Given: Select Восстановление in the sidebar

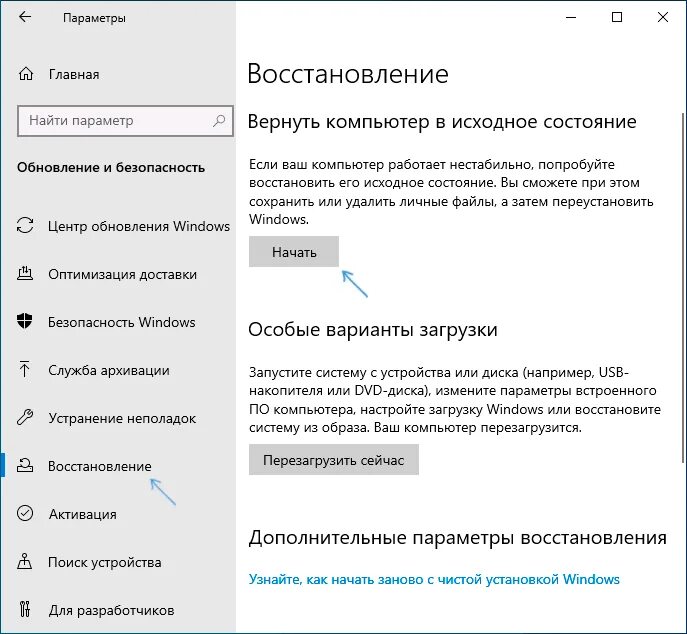Looking at the screenshot, I should 99,466.
